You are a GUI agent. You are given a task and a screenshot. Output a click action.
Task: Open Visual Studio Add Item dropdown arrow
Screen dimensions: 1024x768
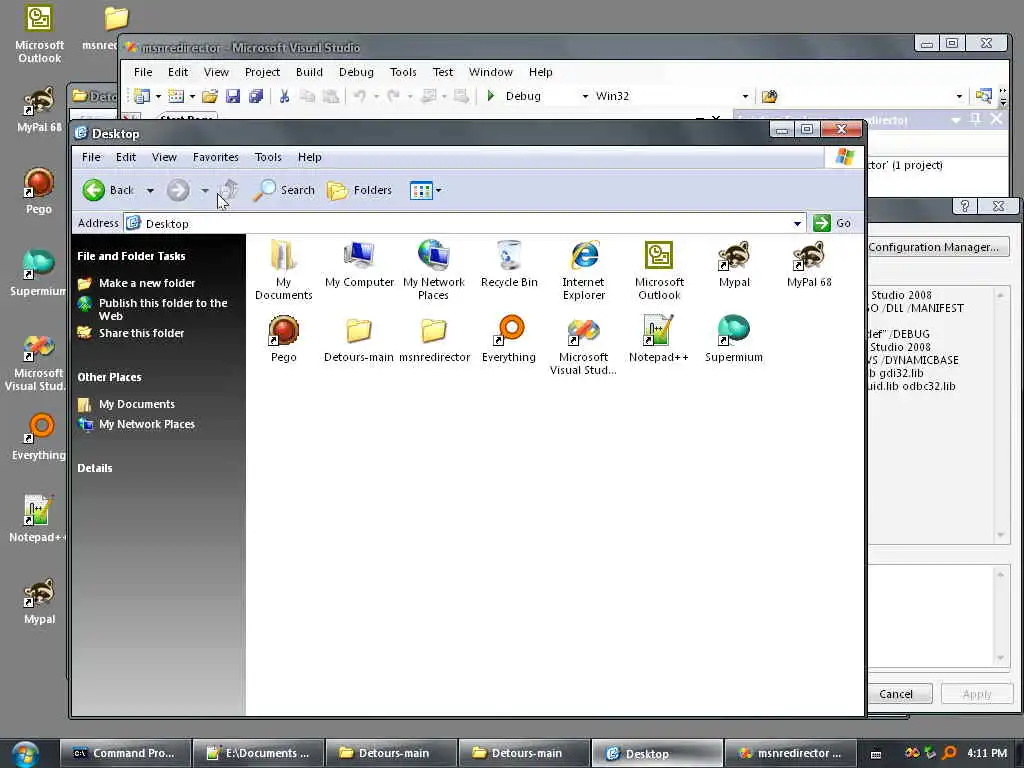coord(192,97)
